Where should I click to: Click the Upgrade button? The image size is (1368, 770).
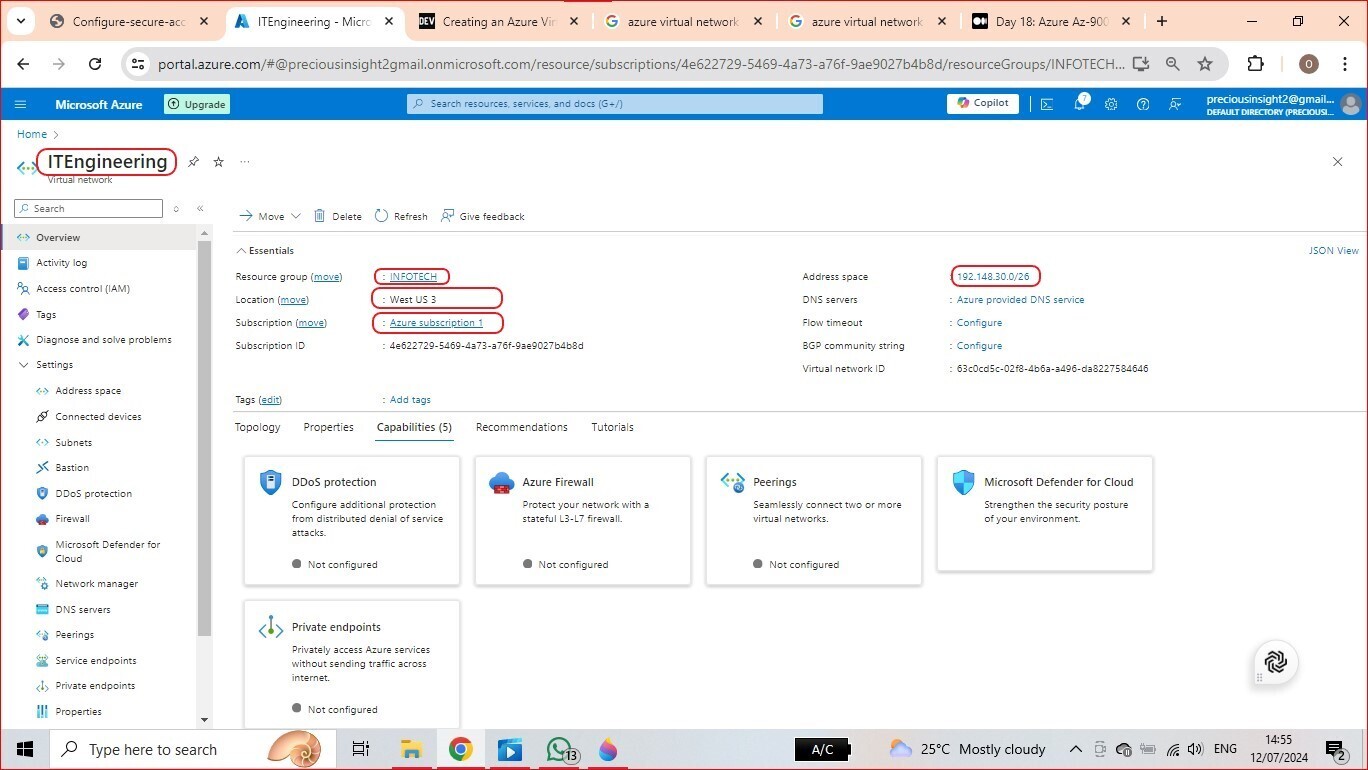click(x=197, y=104)
